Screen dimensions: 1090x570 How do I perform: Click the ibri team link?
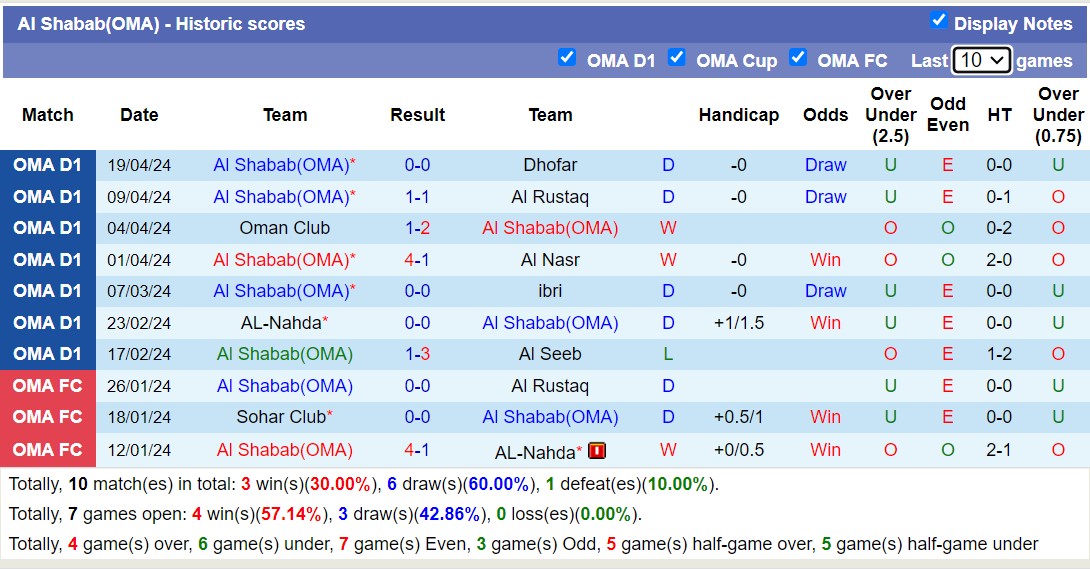pyautogui.click(x=550, y=291)
